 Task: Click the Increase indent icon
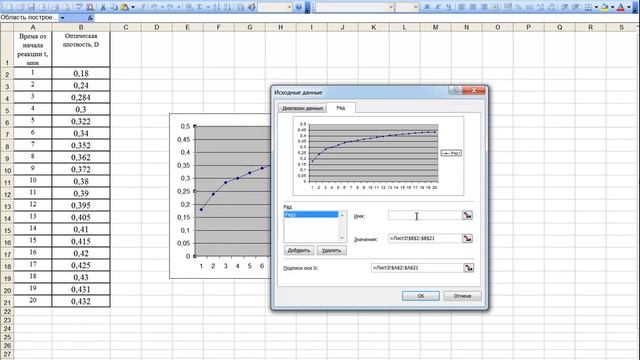coord(575,7)
